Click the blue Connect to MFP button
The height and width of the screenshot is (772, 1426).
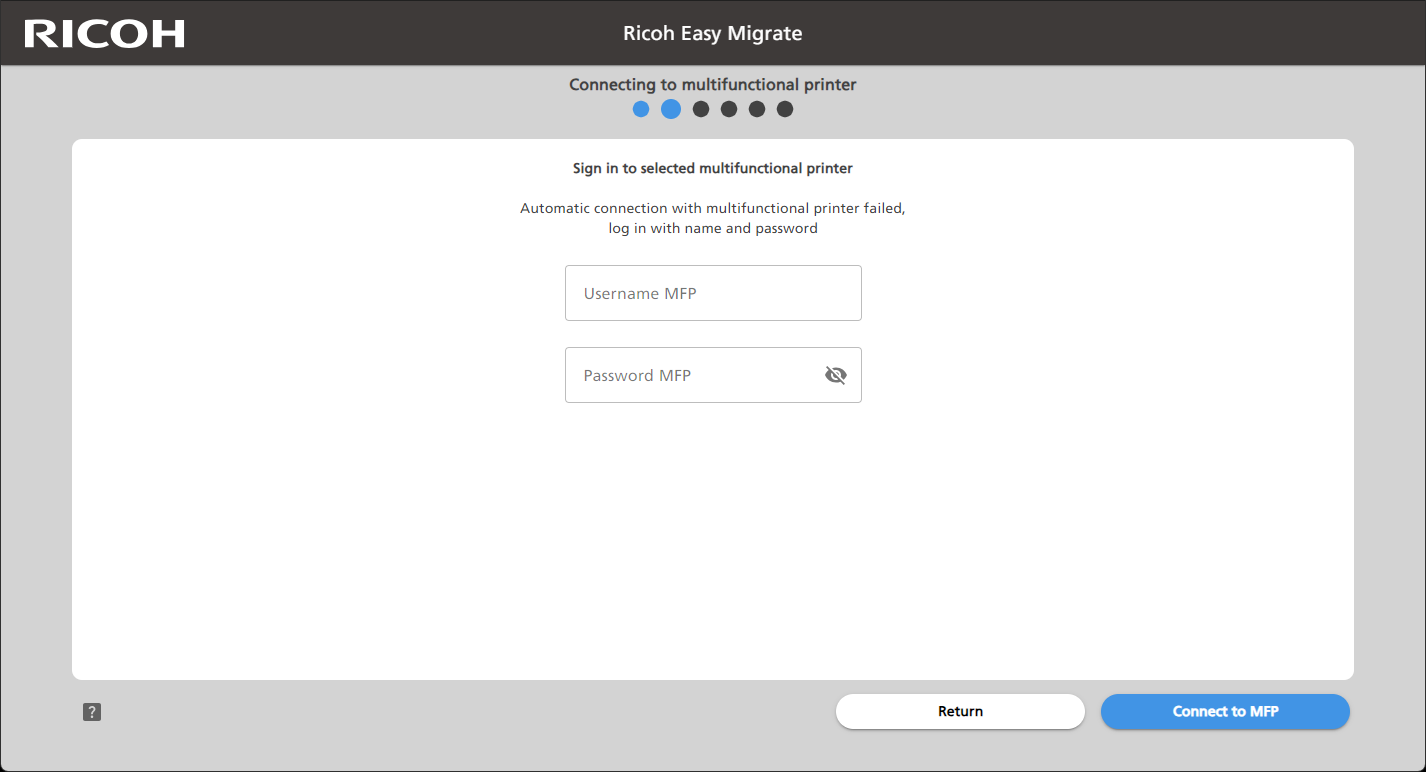1225,712
